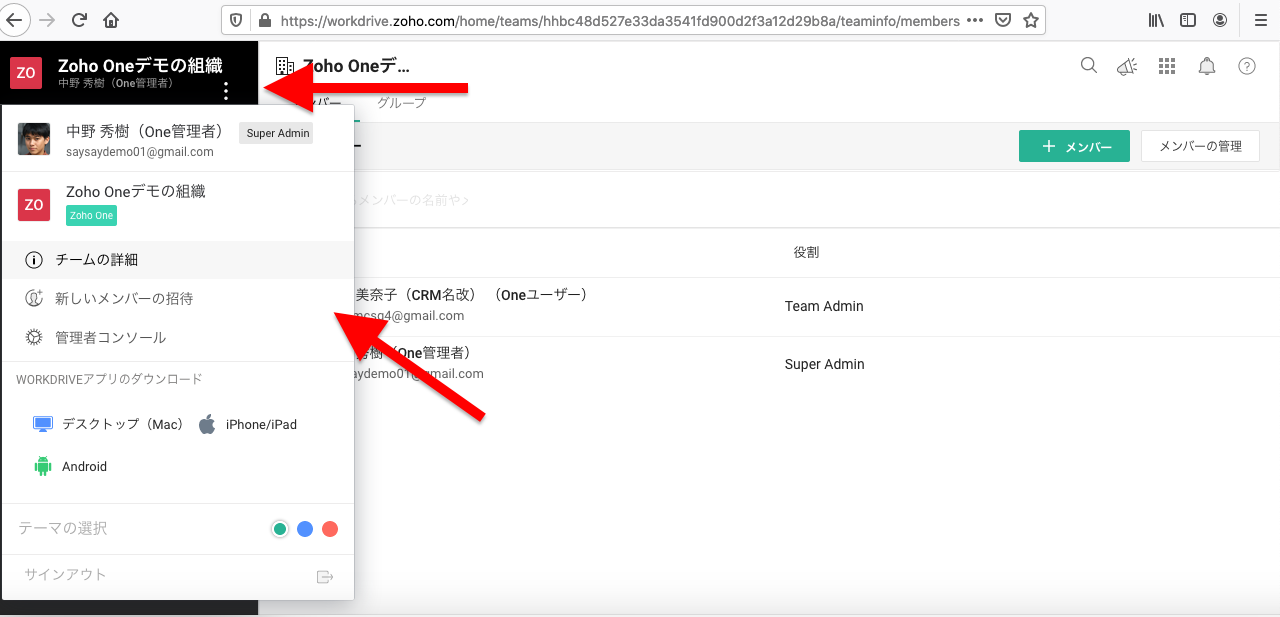1280x617 pixels.
Task: Click the 役割 column header
Action: 806,253
